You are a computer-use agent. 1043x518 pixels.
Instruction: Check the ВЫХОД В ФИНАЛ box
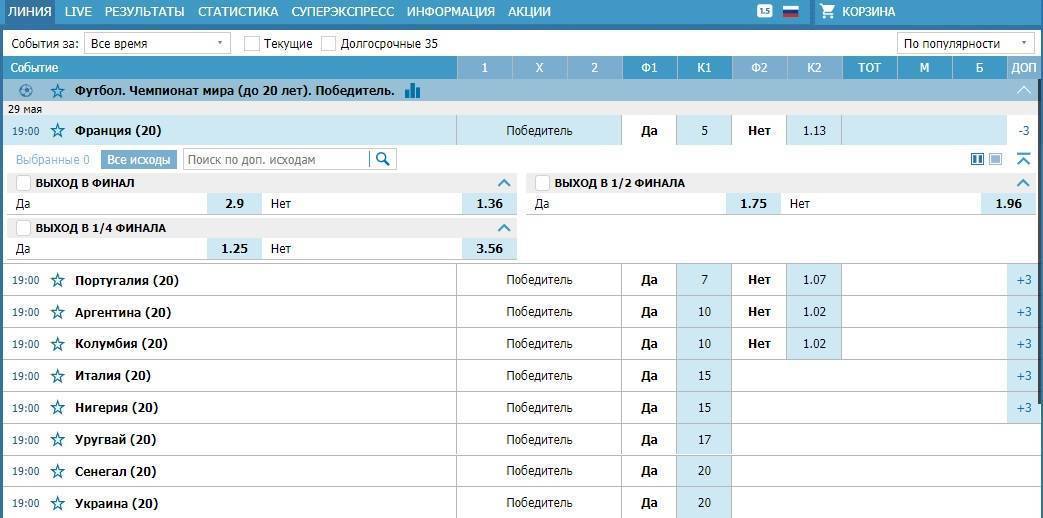24,183
